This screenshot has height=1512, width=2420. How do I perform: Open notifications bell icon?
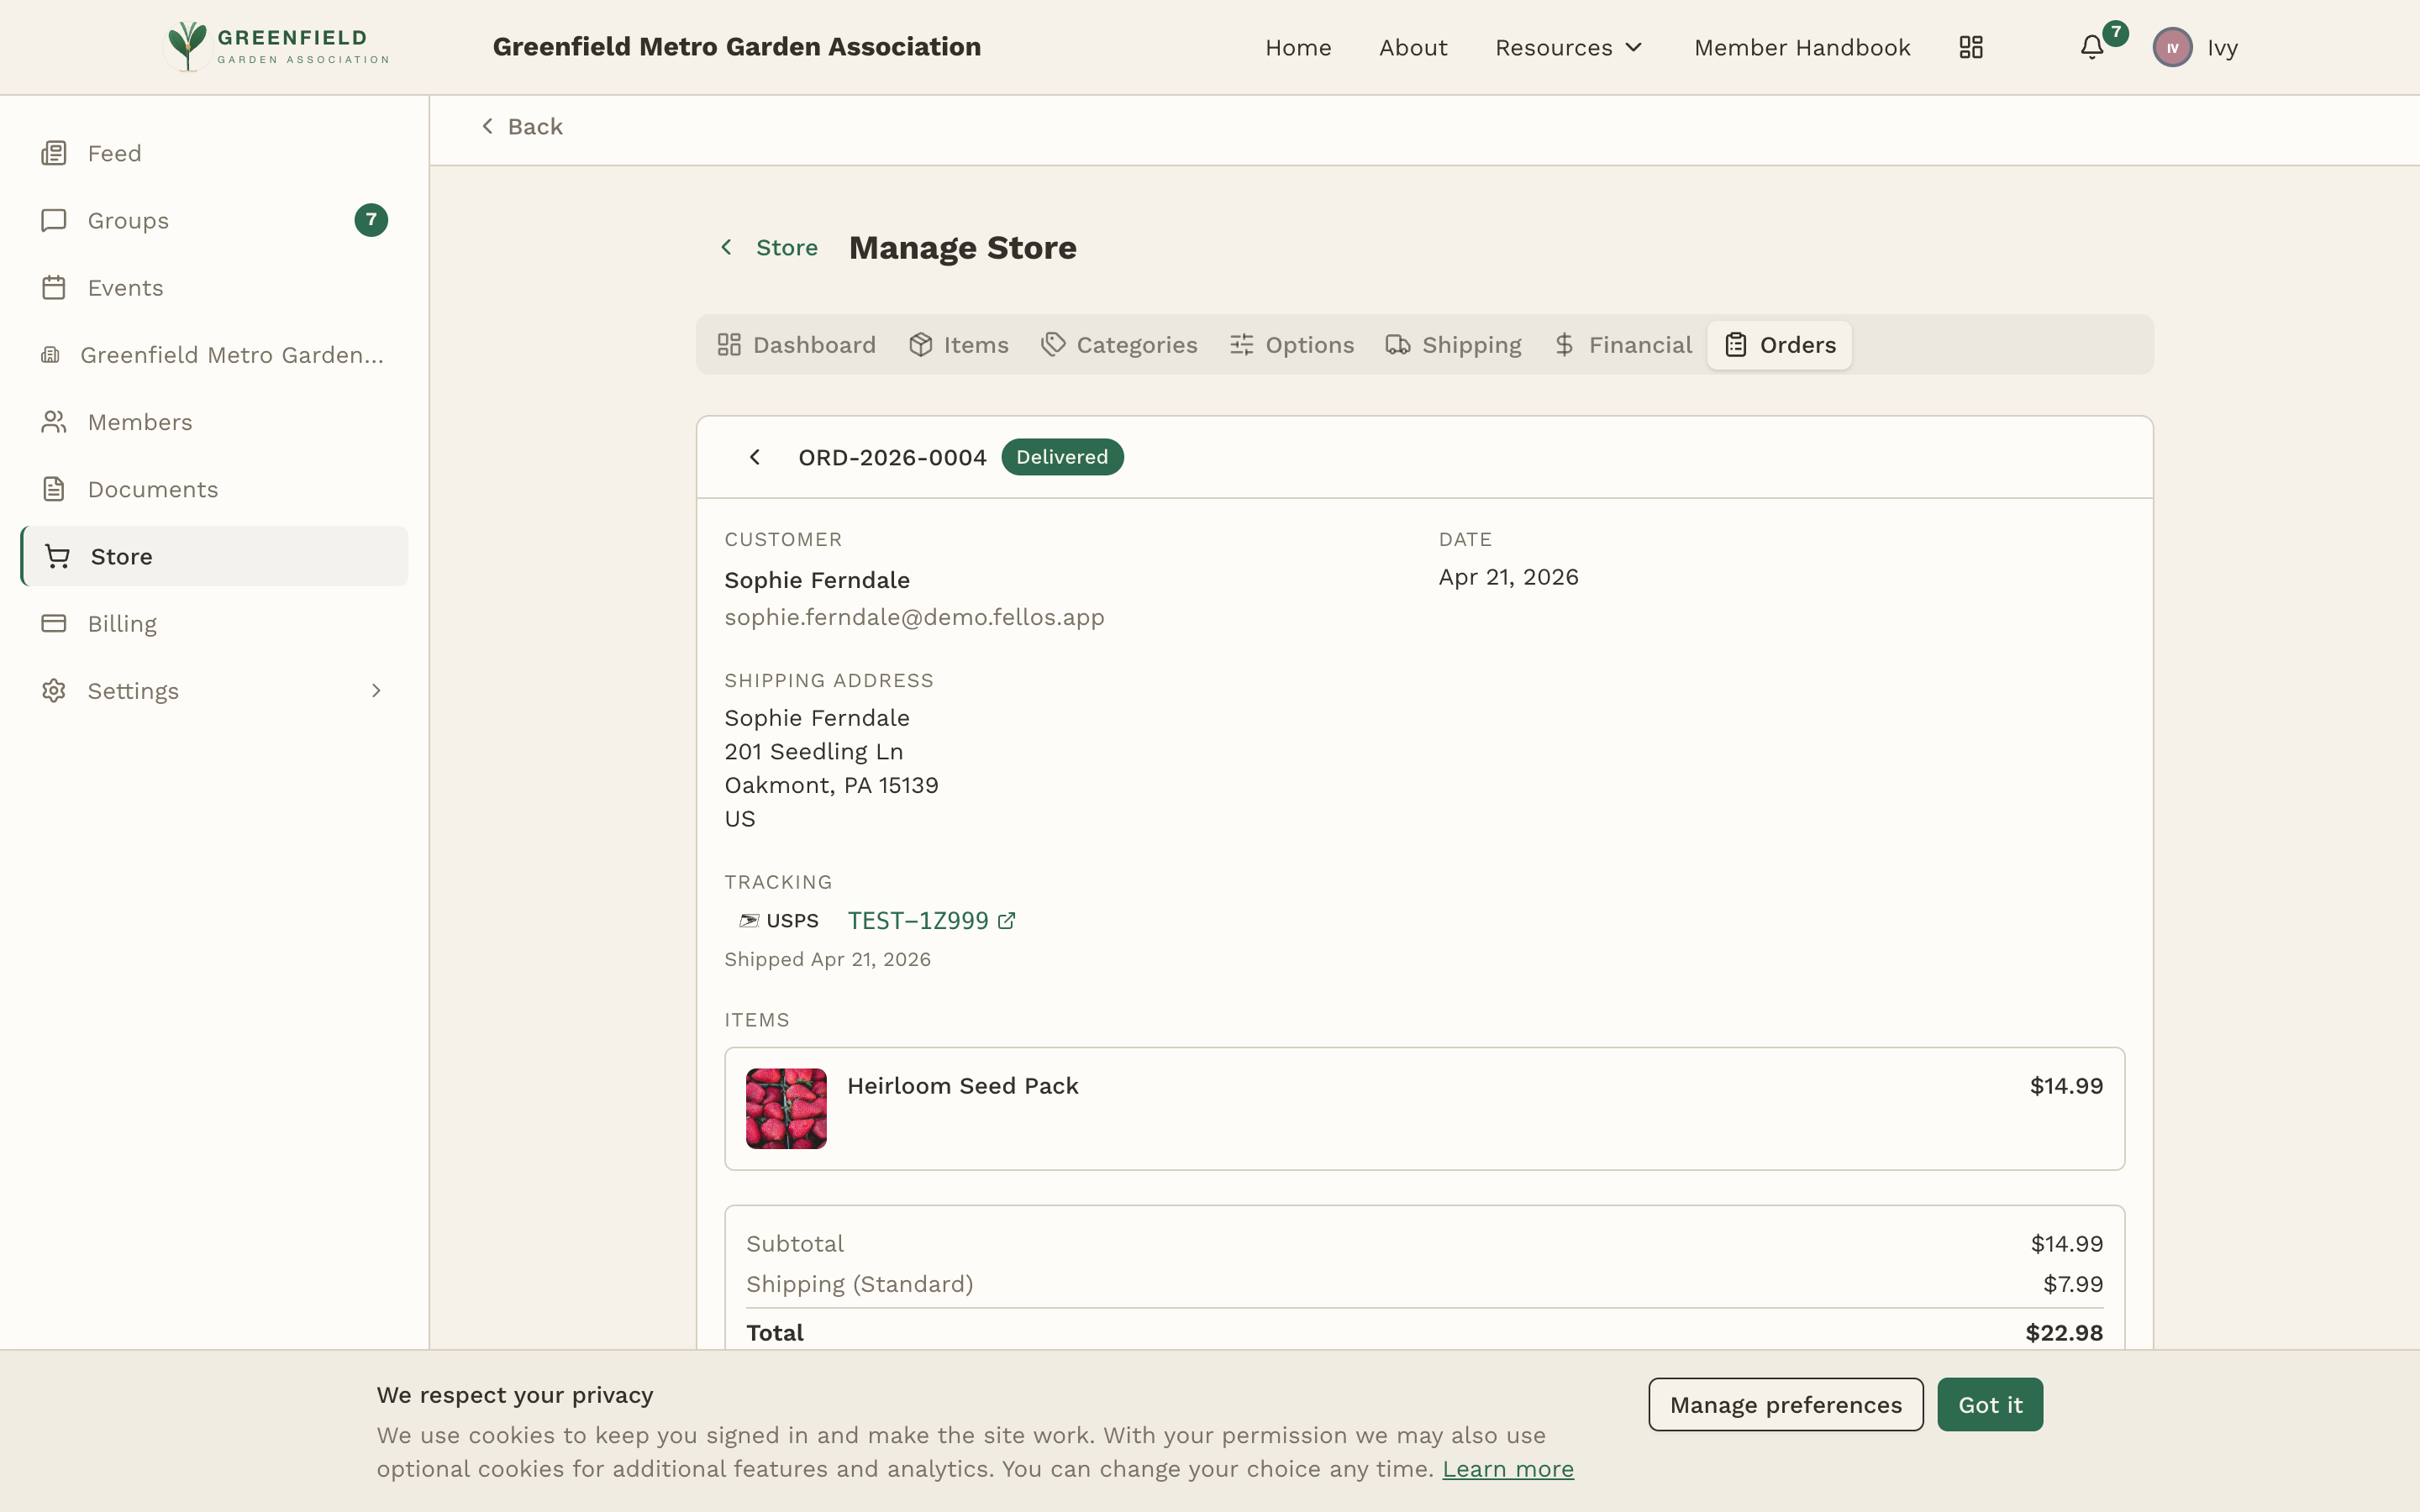[x=2091, y=47]
